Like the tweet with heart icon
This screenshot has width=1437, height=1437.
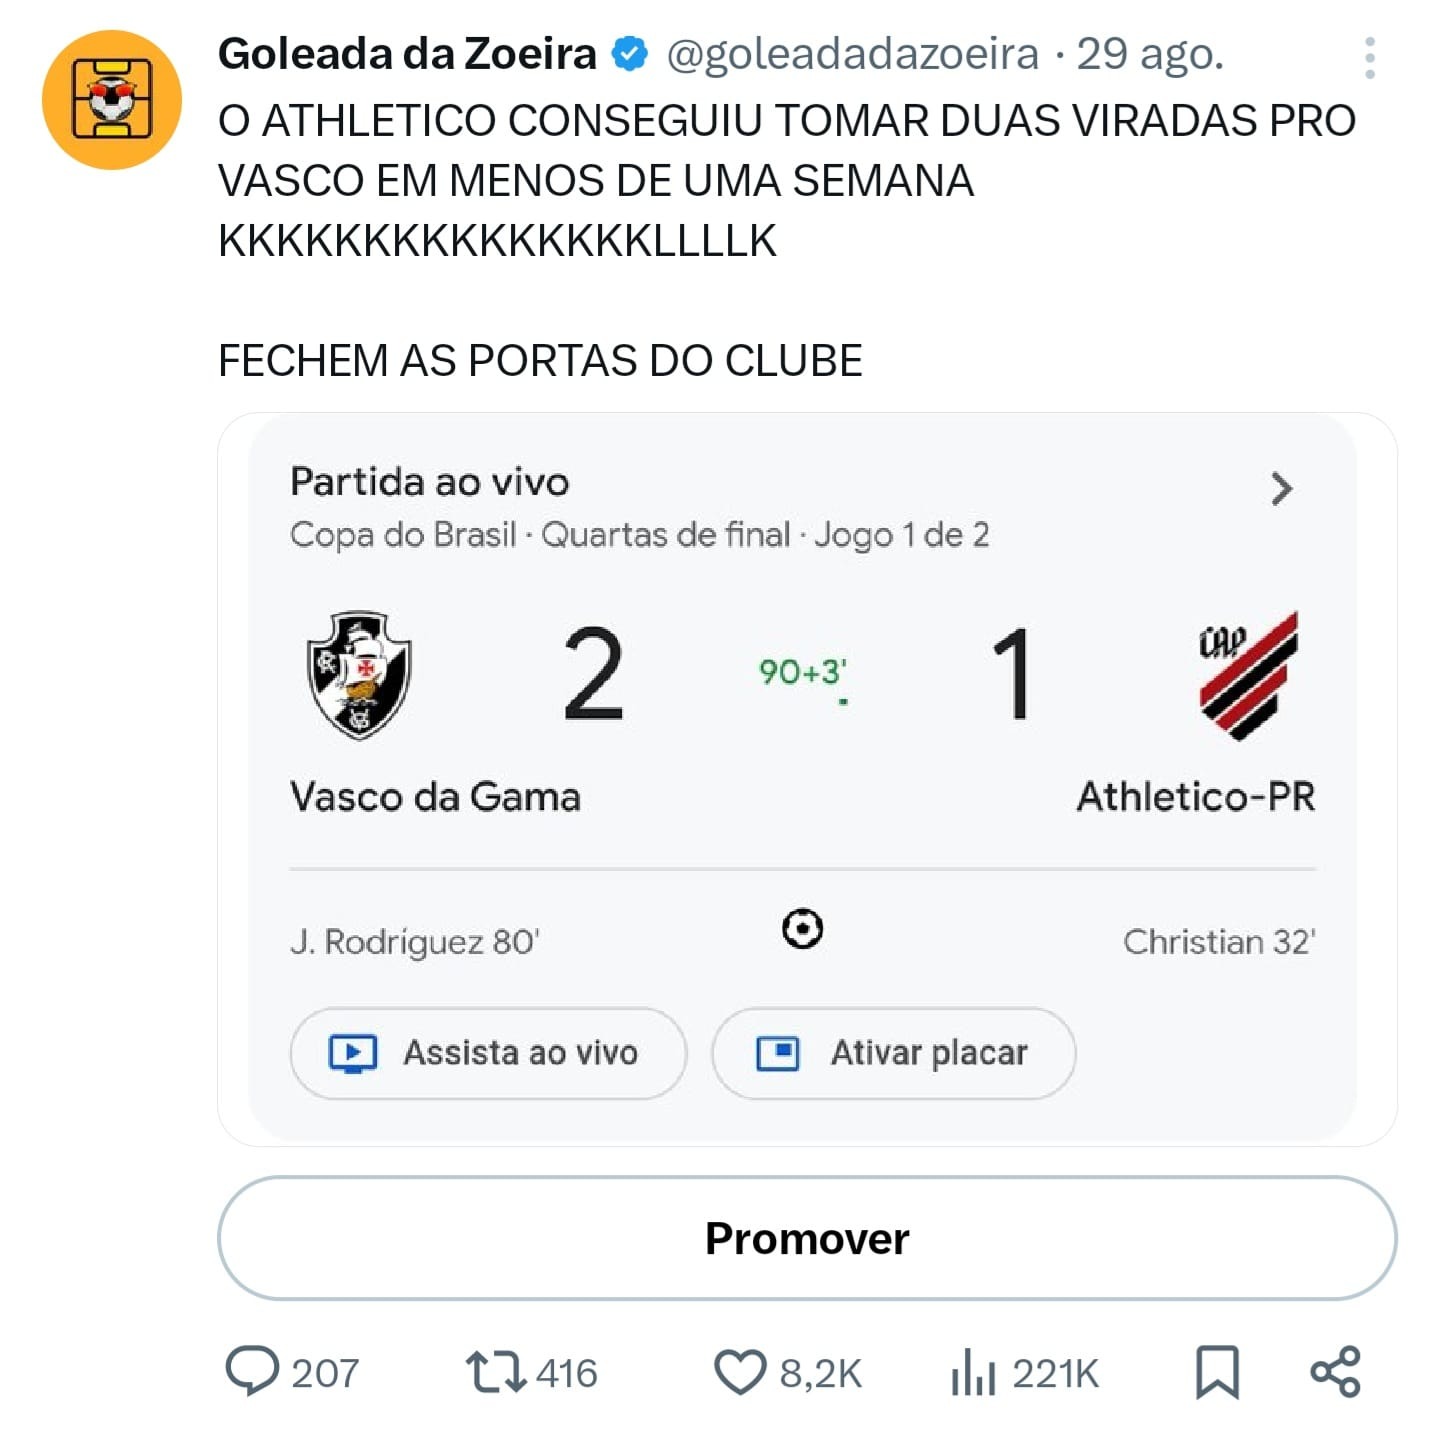pos(739,1371)
